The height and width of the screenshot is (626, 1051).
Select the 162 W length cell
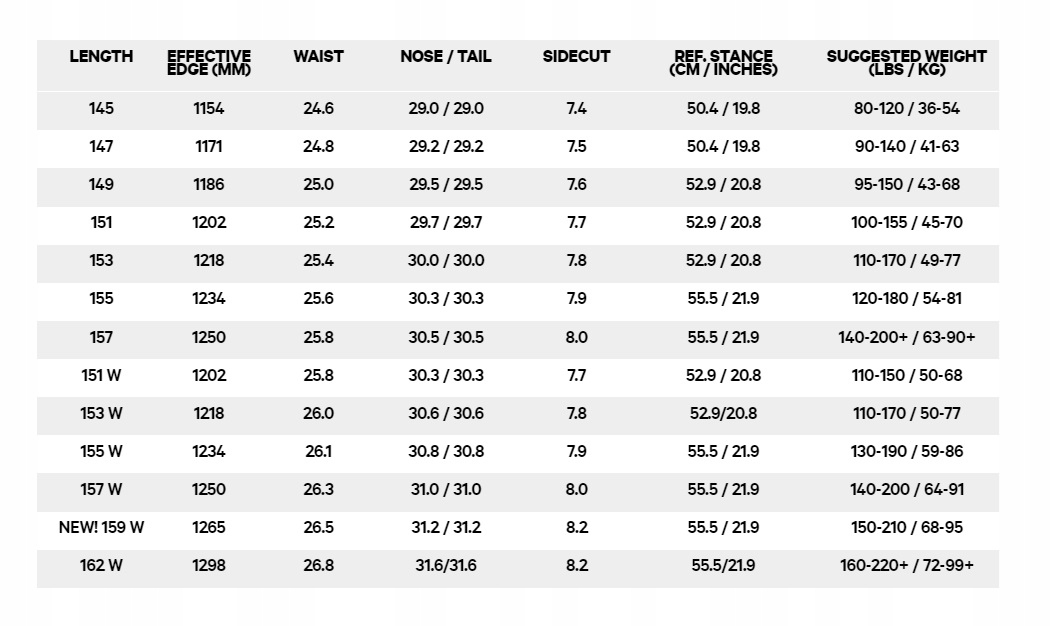click(101, 565)
